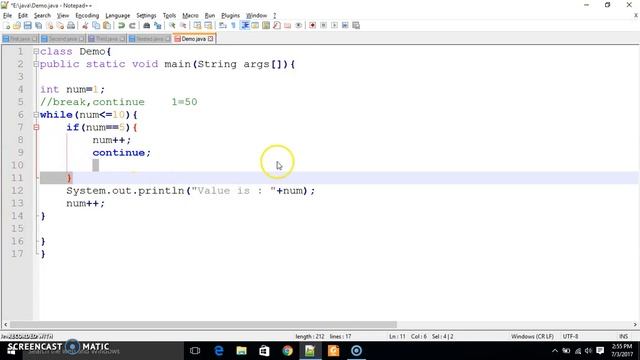Screen dimensions: 640x360
Task: Show hidden system tray icons chevron
Action: 555,351
